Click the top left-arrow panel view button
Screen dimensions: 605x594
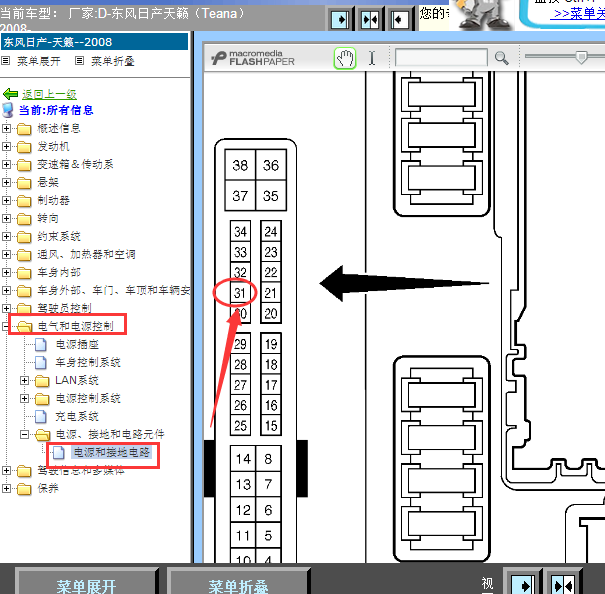coord(399,19)
